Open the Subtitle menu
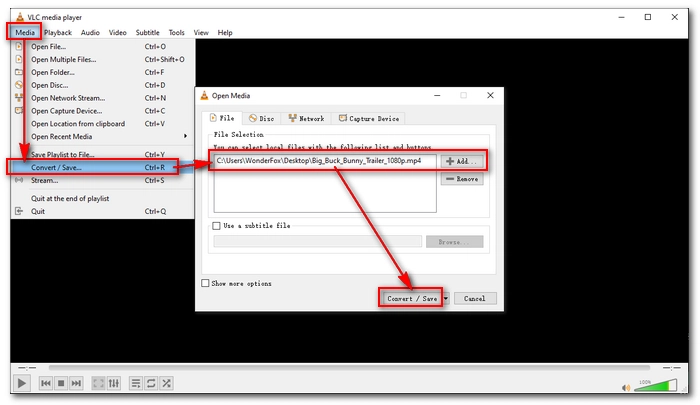 (147, 32)
